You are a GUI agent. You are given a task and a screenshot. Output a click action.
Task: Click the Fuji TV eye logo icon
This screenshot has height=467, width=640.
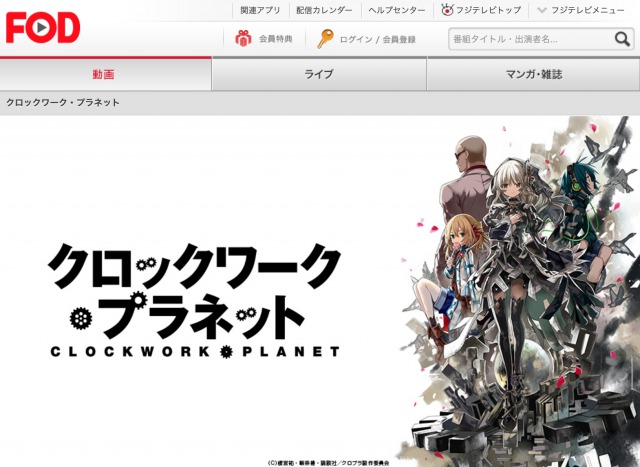447,9
